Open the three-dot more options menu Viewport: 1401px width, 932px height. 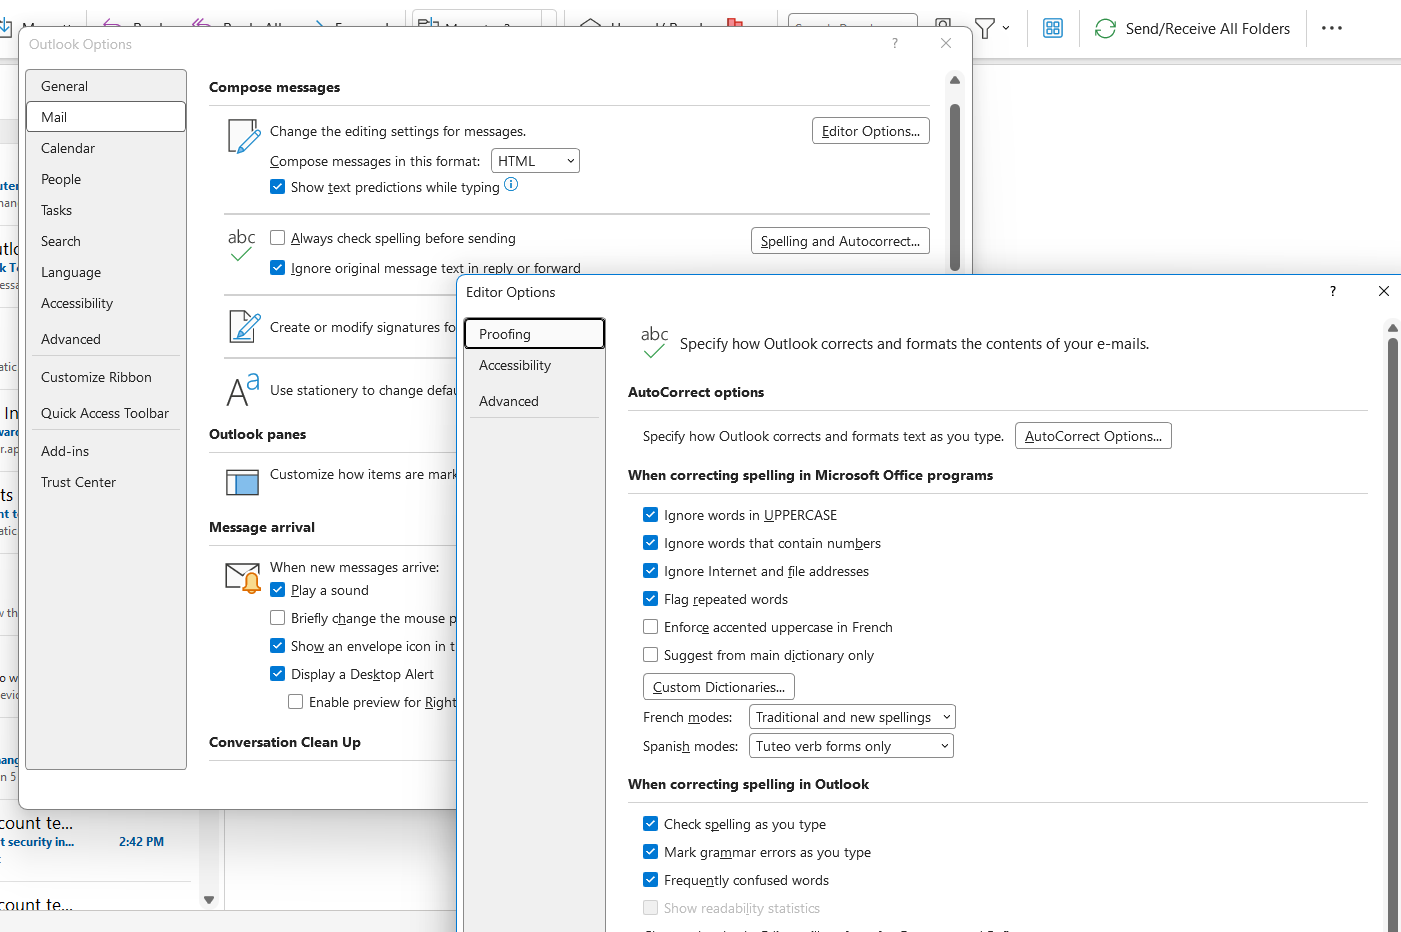pos(1332,28)
